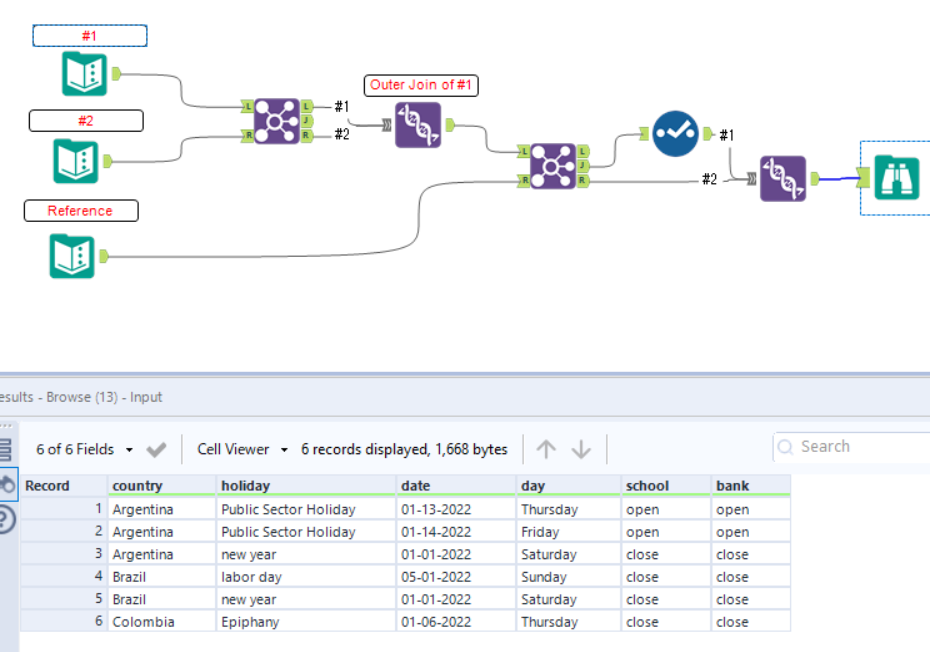
Task: Select the 01-06-2022 date cell
Action: tap(456, 622)
